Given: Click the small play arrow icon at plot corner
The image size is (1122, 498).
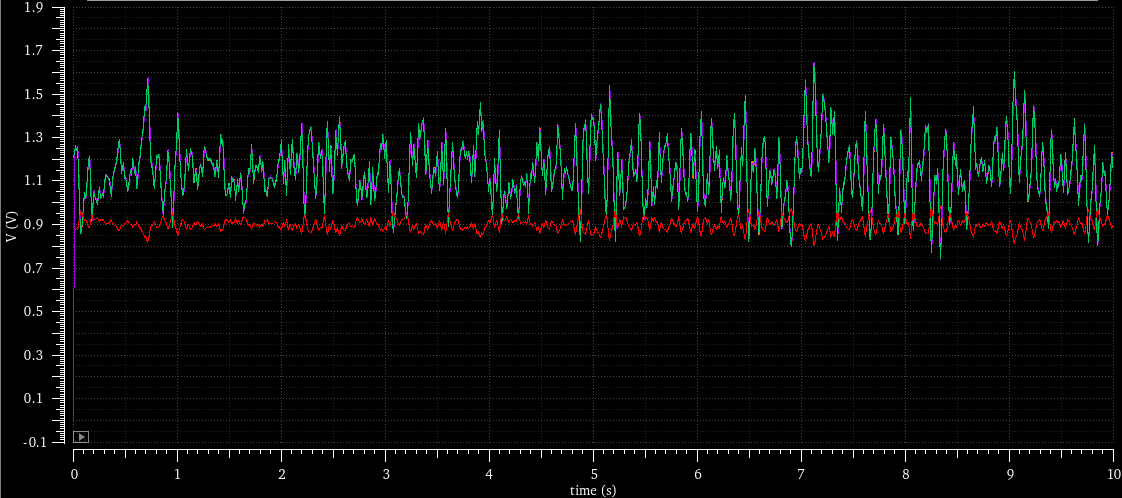Looking at the screenshot, I should coord(81,436).
